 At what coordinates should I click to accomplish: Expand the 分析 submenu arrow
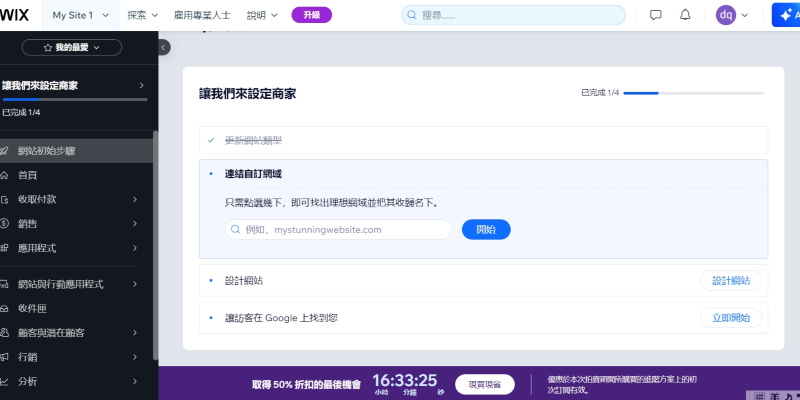pyautogui.click(x=135, y=381)
